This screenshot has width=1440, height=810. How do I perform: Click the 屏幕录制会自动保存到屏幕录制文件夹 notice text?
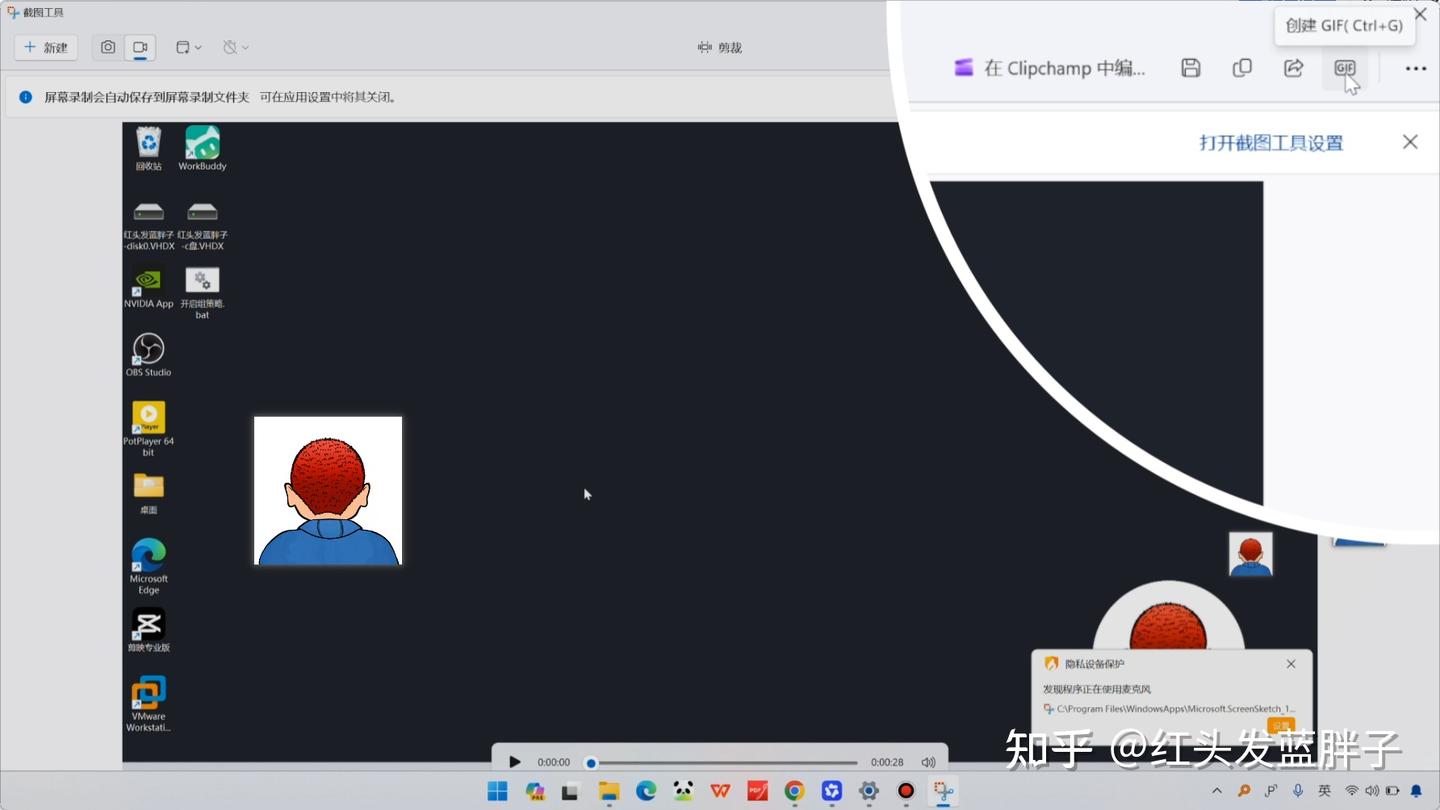point(146,97)
